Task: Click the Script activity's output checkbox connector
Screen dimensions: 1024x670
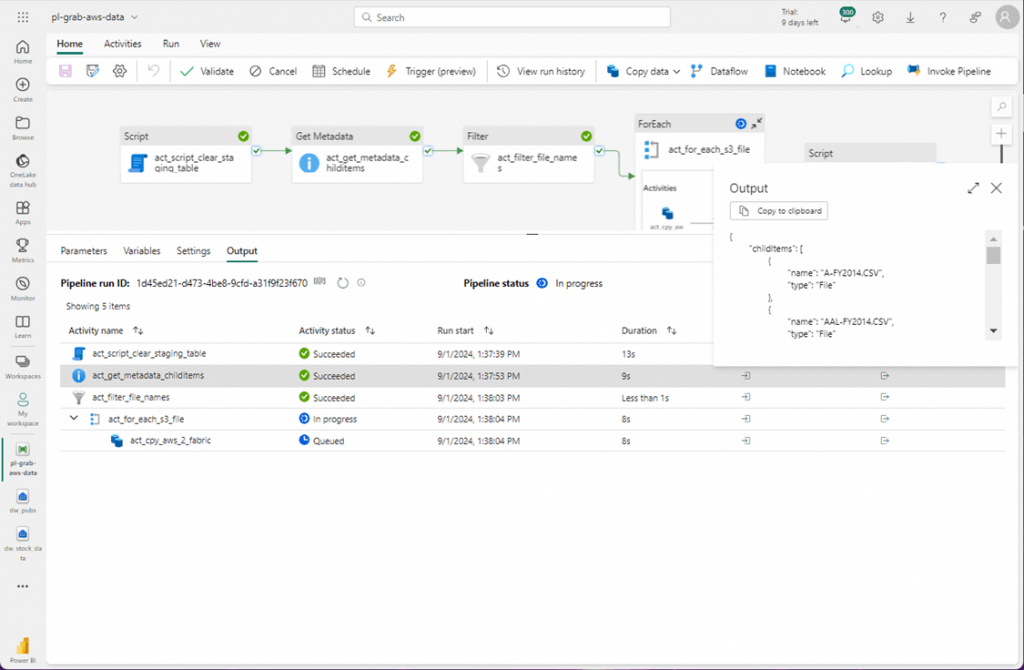Action: [258, 151]
